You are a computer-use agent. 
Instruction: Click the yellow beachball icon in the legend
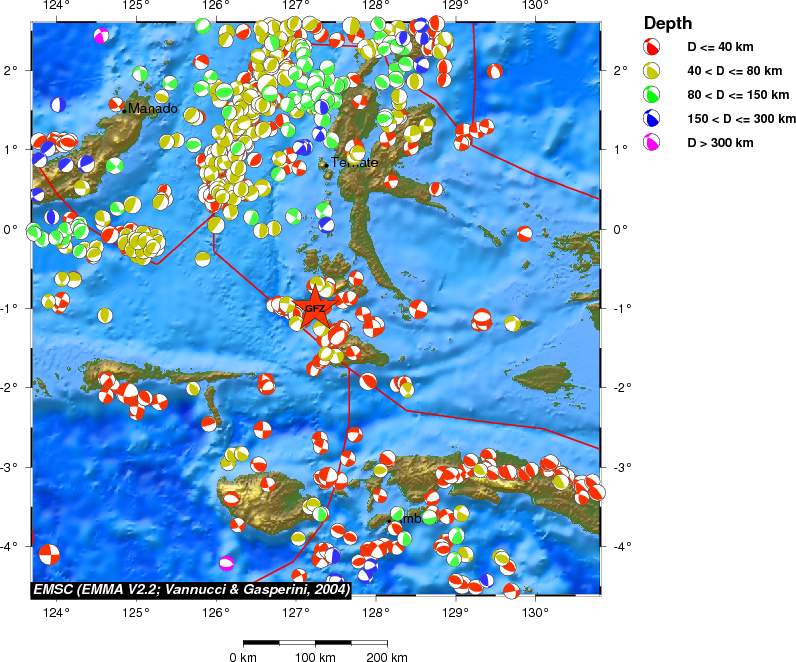651,71
